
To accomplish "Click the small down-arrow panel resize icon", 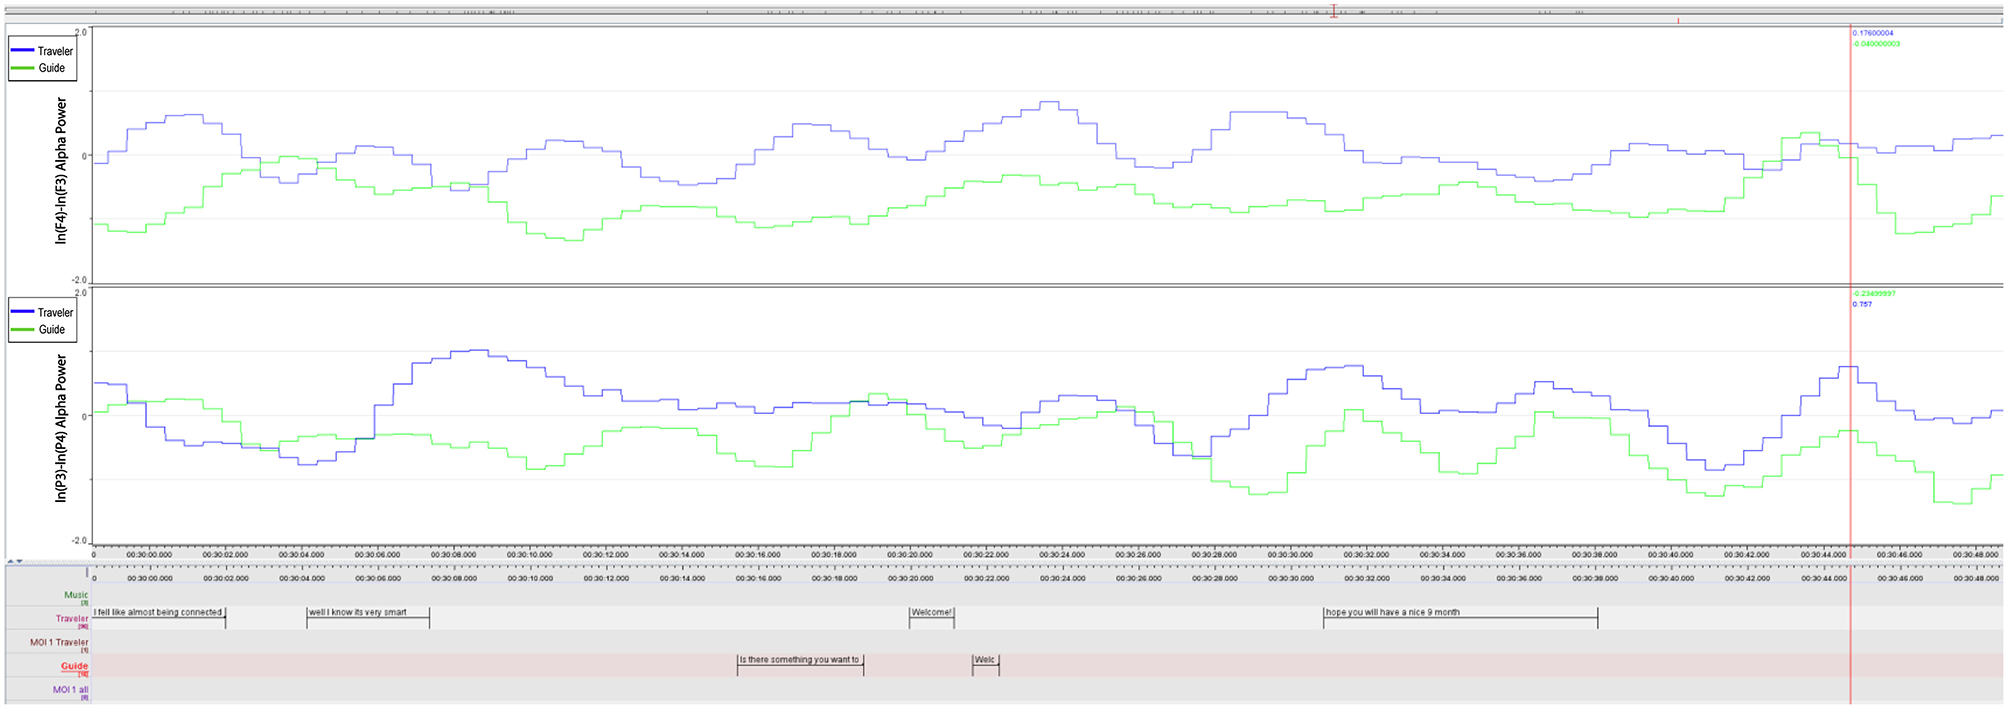I will [x=19, y=561].
